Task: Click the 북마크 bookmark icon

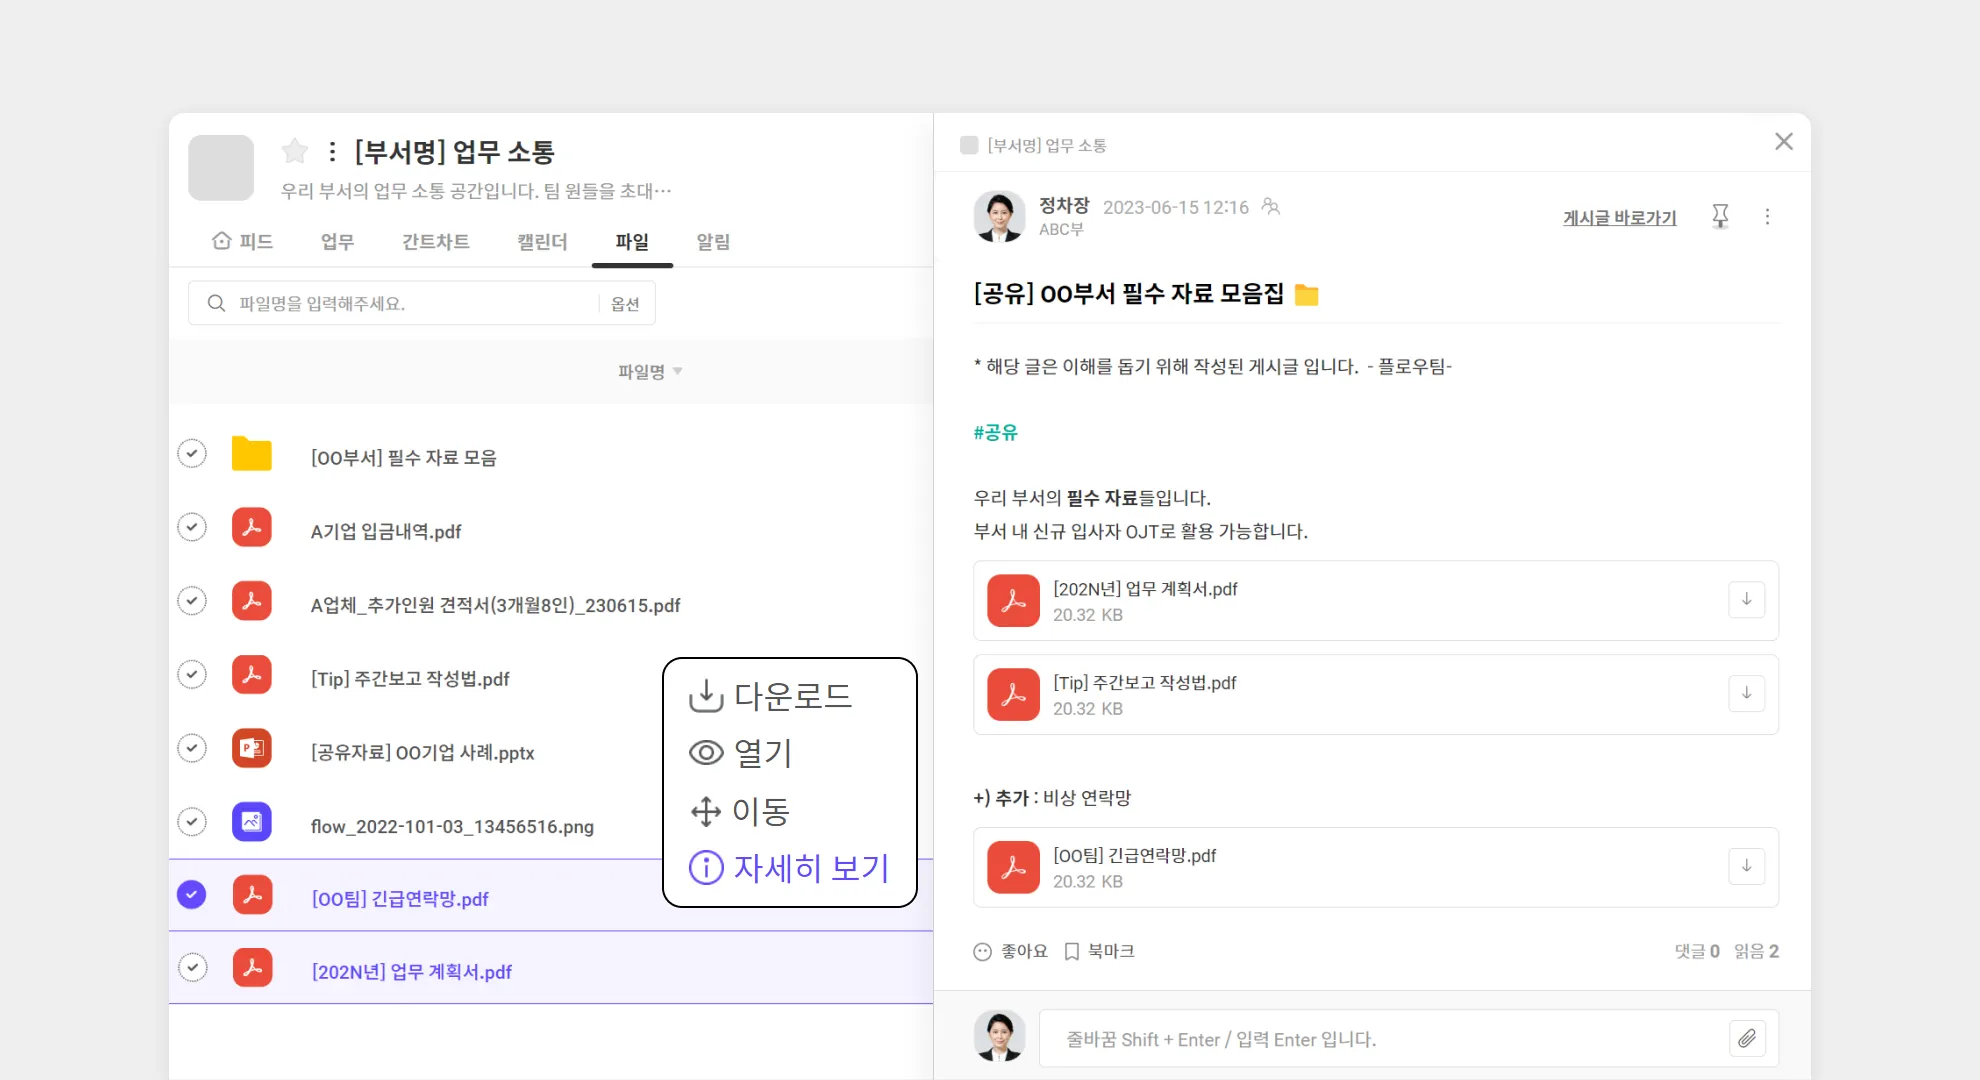Action: [x=1071, y=951]
